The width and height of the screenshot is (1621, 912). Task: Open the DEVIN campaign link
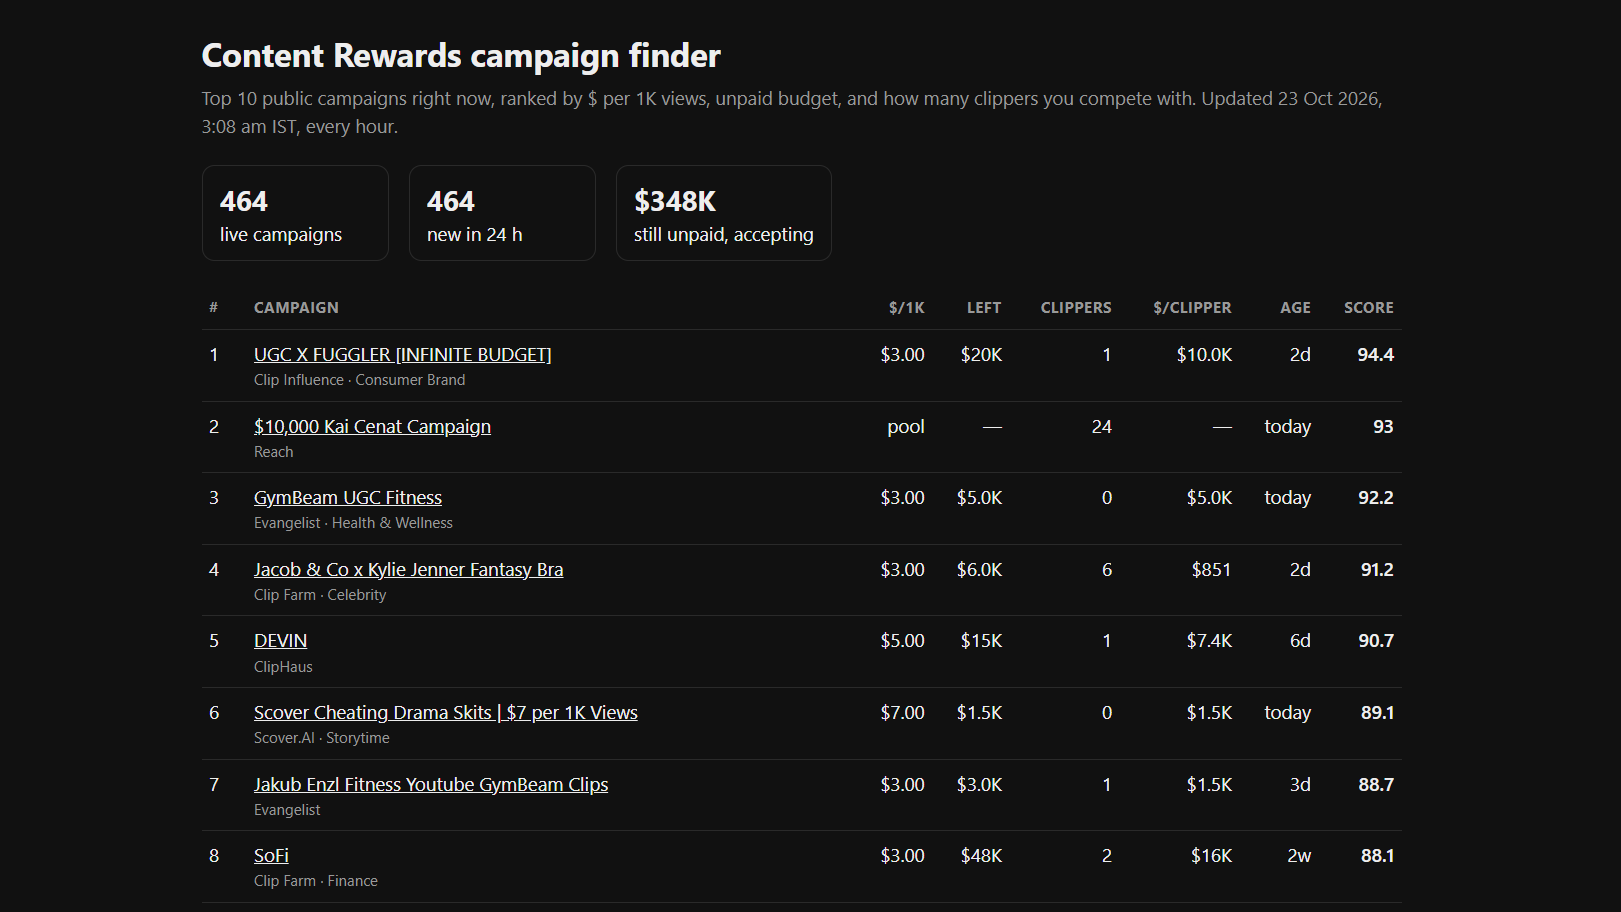(x=280, y=641)
